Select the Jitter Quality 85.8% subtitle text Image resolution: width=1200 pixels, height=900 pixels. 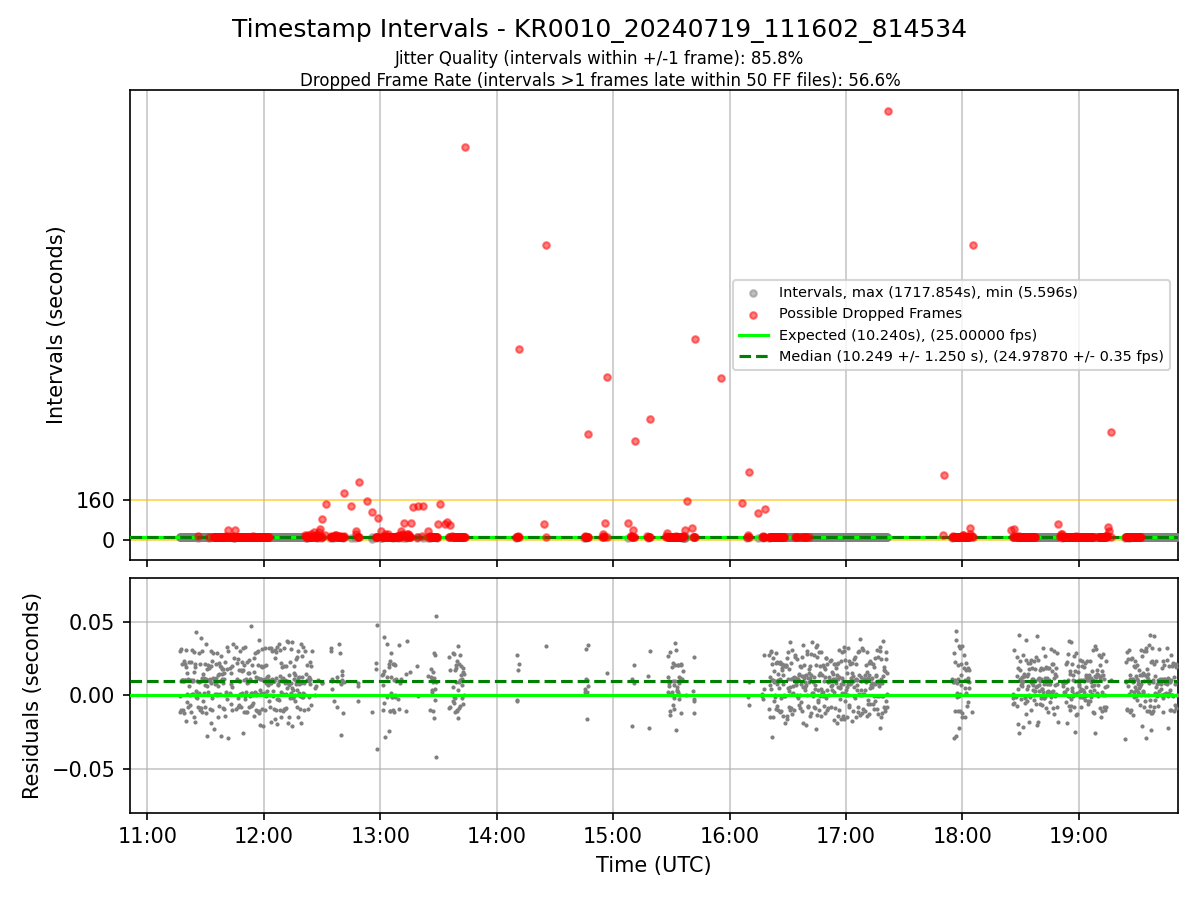click(x=599, y=58)
